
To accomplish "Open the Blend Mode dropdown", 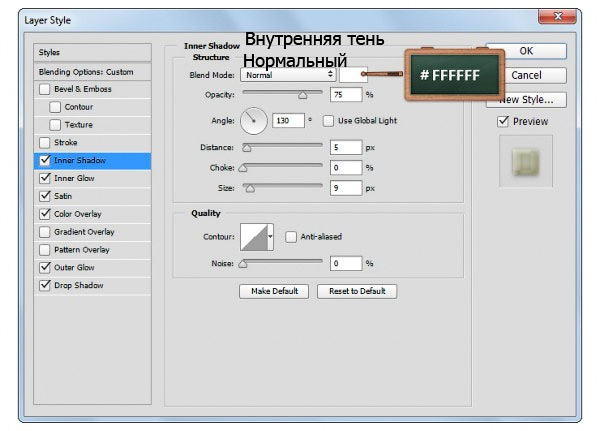I will (288, 75).
